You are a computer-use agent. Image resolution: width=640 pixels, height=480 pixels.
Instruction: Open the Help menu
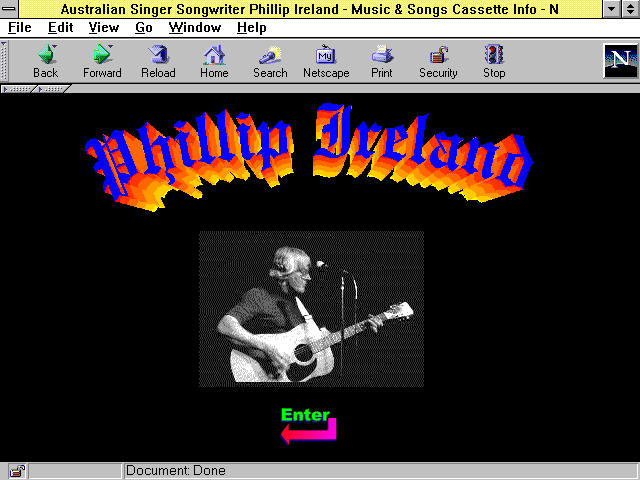point(251,27)
